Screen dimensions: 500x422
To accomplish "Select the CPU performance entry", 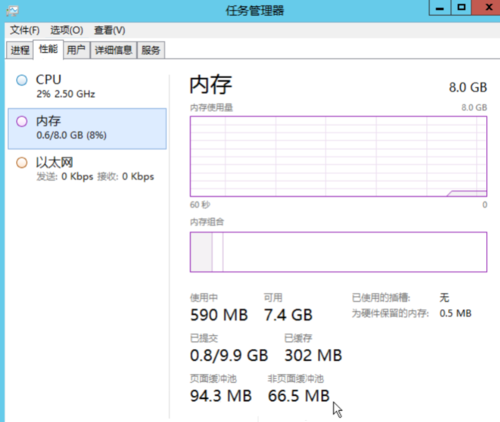I will click(x=87, y=87).
